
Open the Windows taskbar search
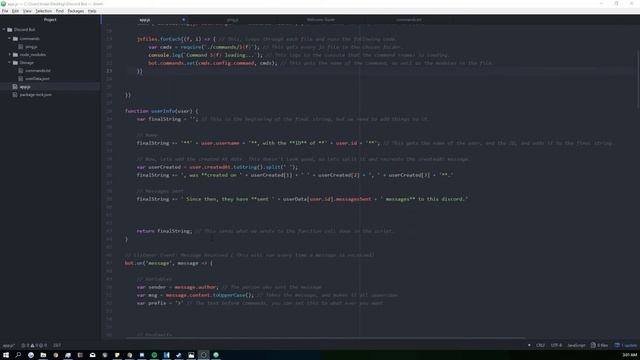point(18,355)
